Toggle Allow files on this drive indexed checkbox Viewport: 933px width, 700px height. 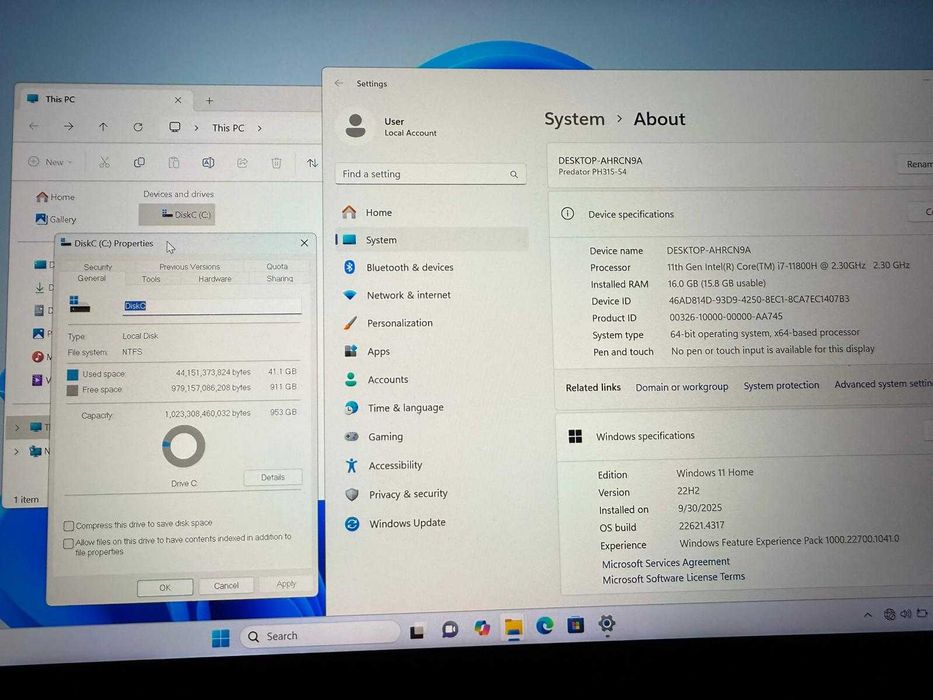[x=68, y=543]
